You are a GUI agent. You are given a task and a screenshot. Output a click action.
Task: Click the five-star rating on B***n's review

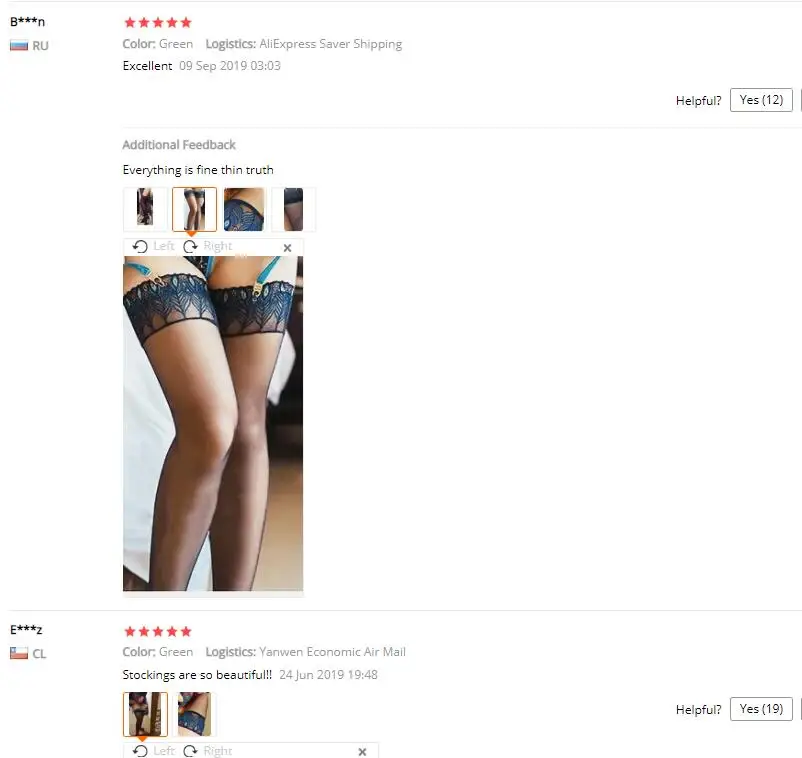click(158, 22)
